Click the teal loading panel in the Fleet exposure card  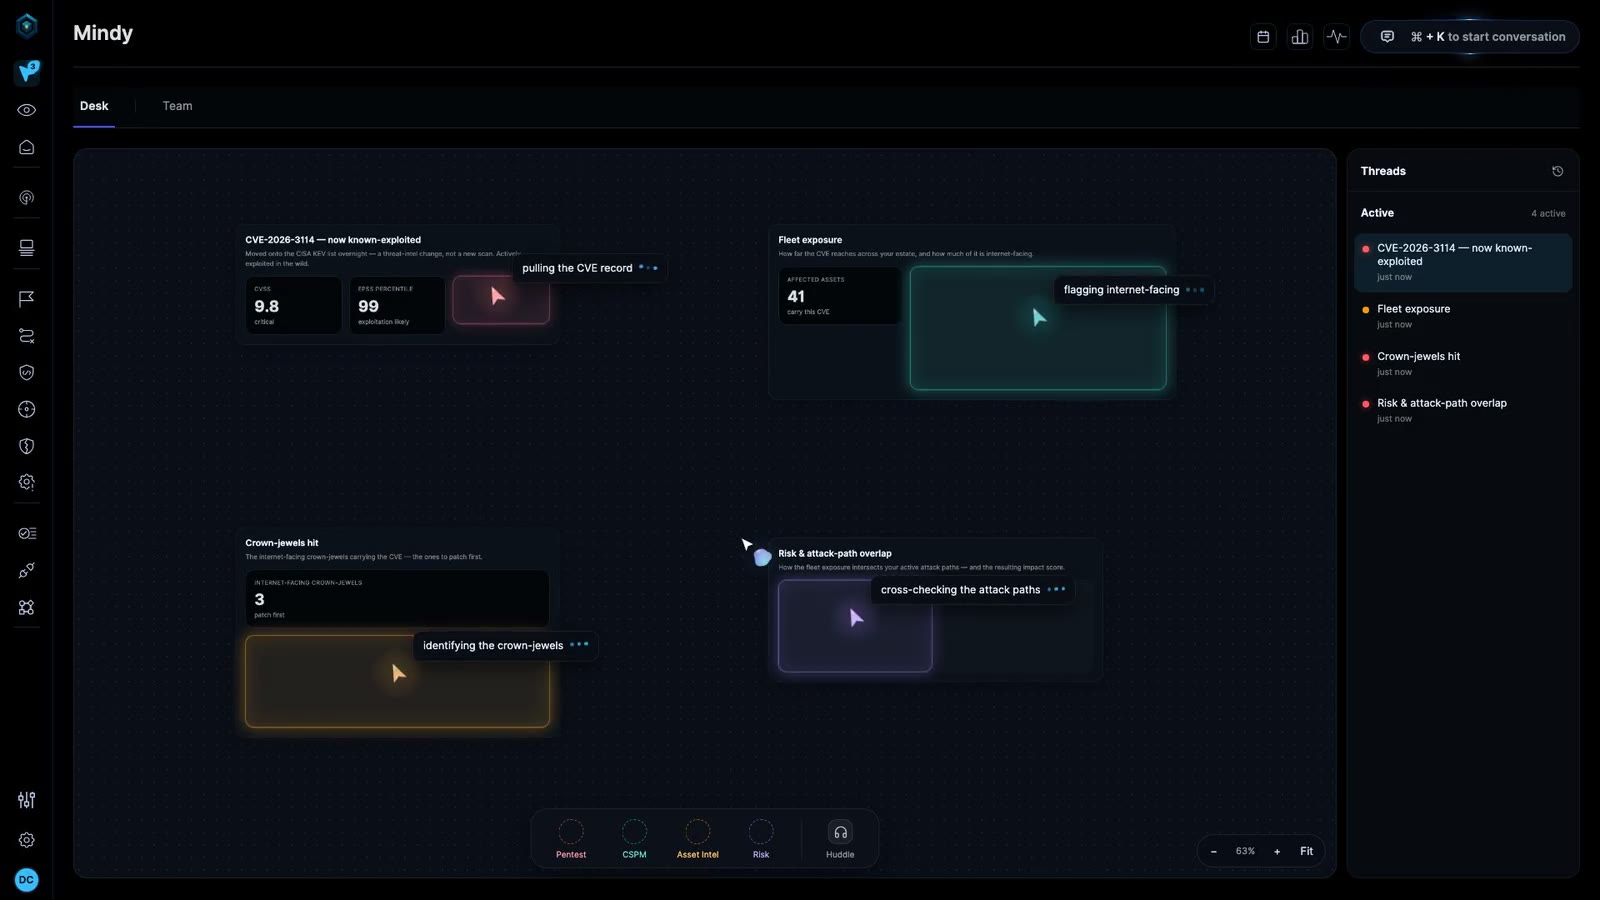(x=1038, y=328)
